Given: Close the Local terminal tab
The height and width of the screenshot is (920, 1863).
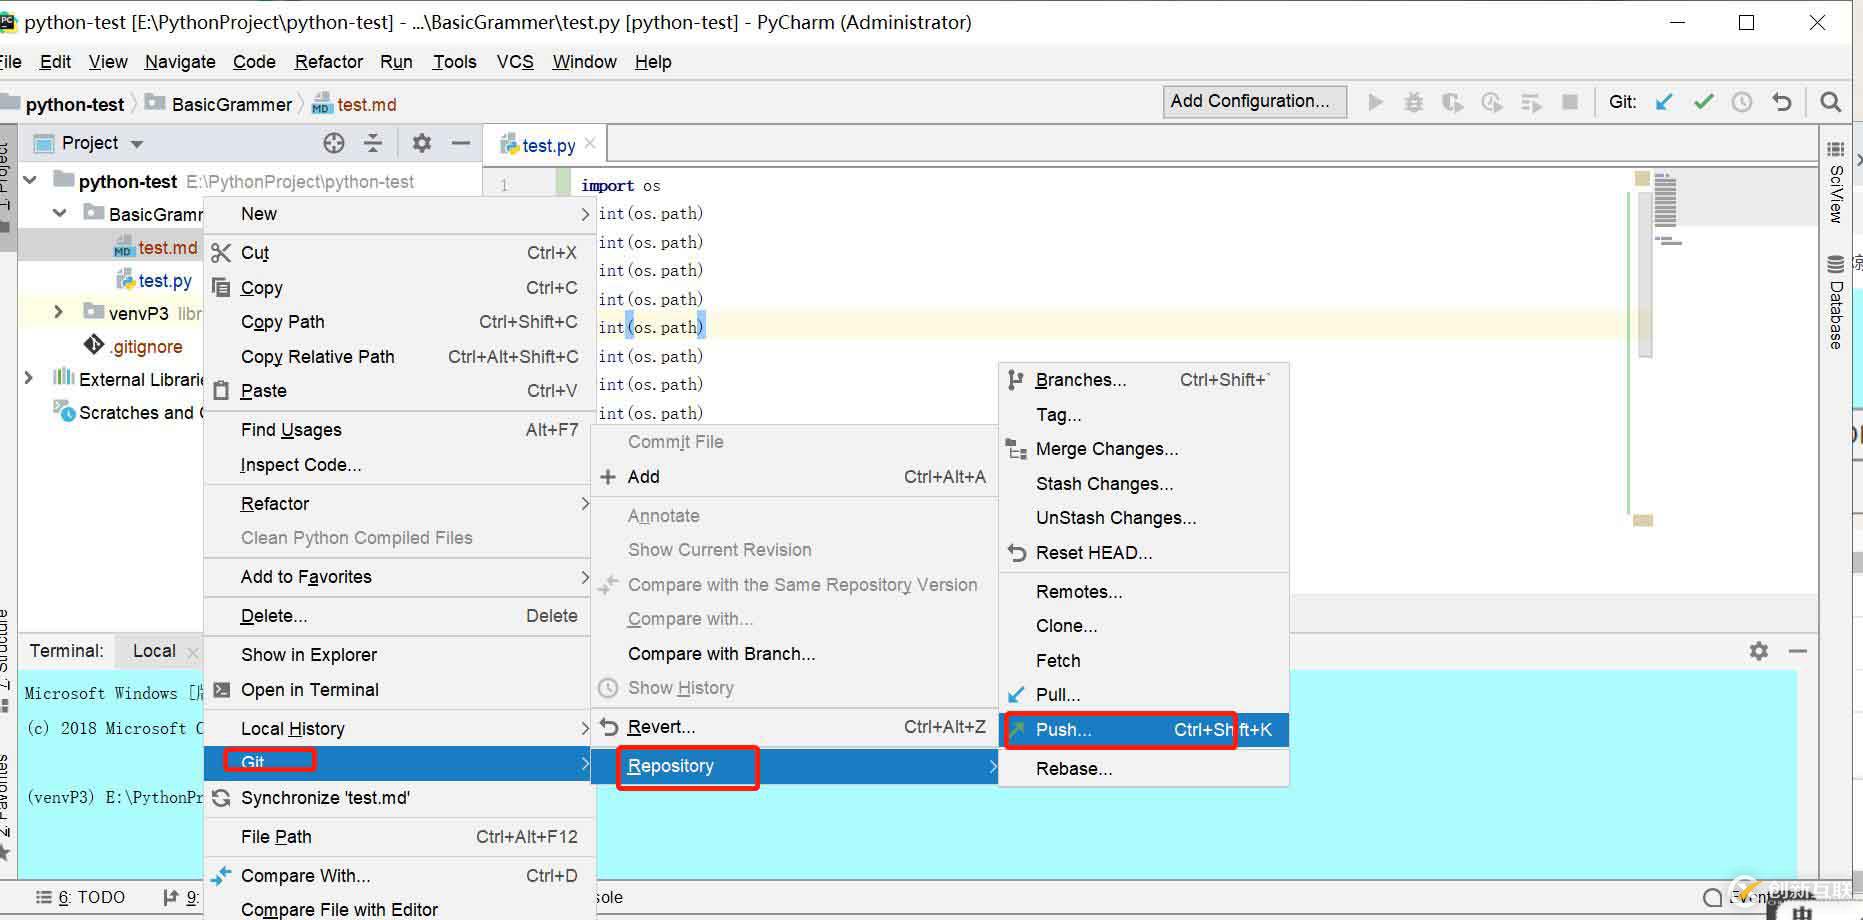Looking at the screenshot, I should click(193, 652).
